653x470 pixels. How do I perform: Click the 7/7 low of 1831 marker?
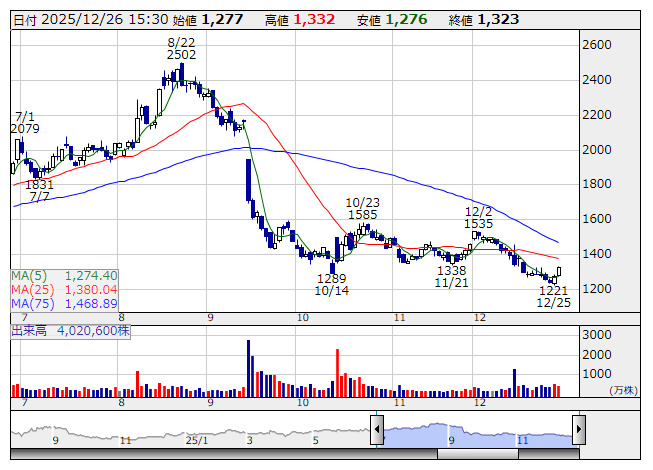[x=40, y=191]
